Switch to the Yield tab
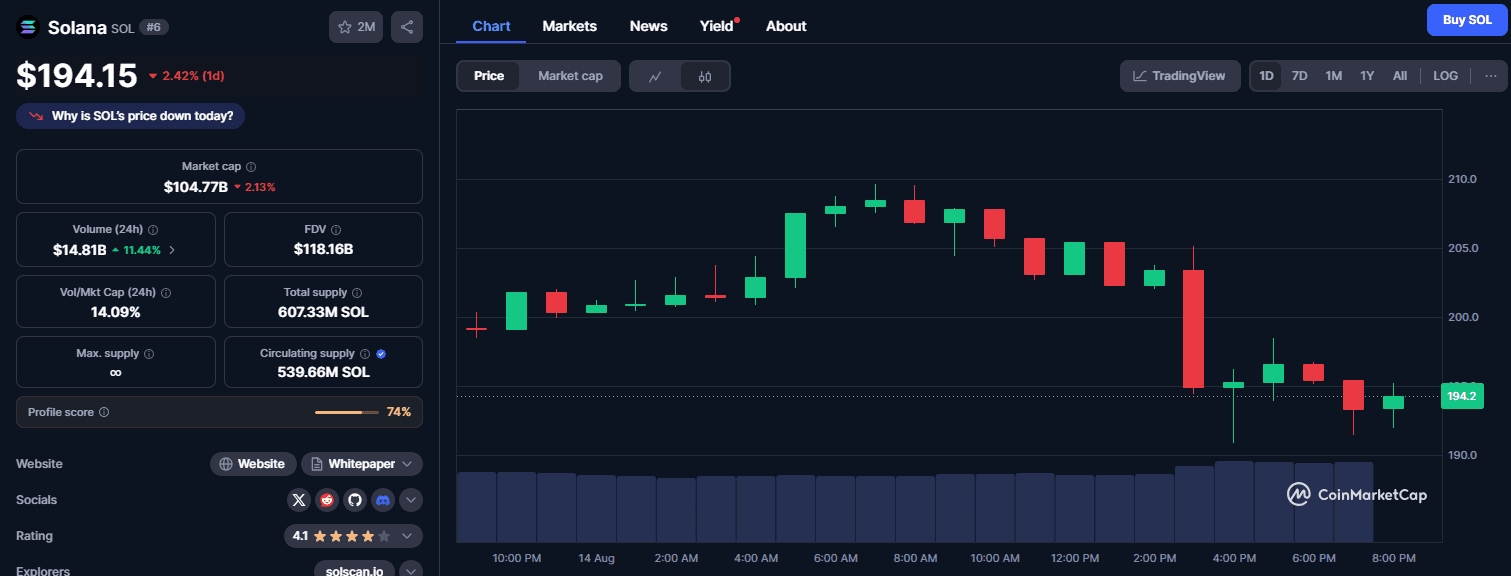This screenshot has height=576, width=1511. click(717, 26)
